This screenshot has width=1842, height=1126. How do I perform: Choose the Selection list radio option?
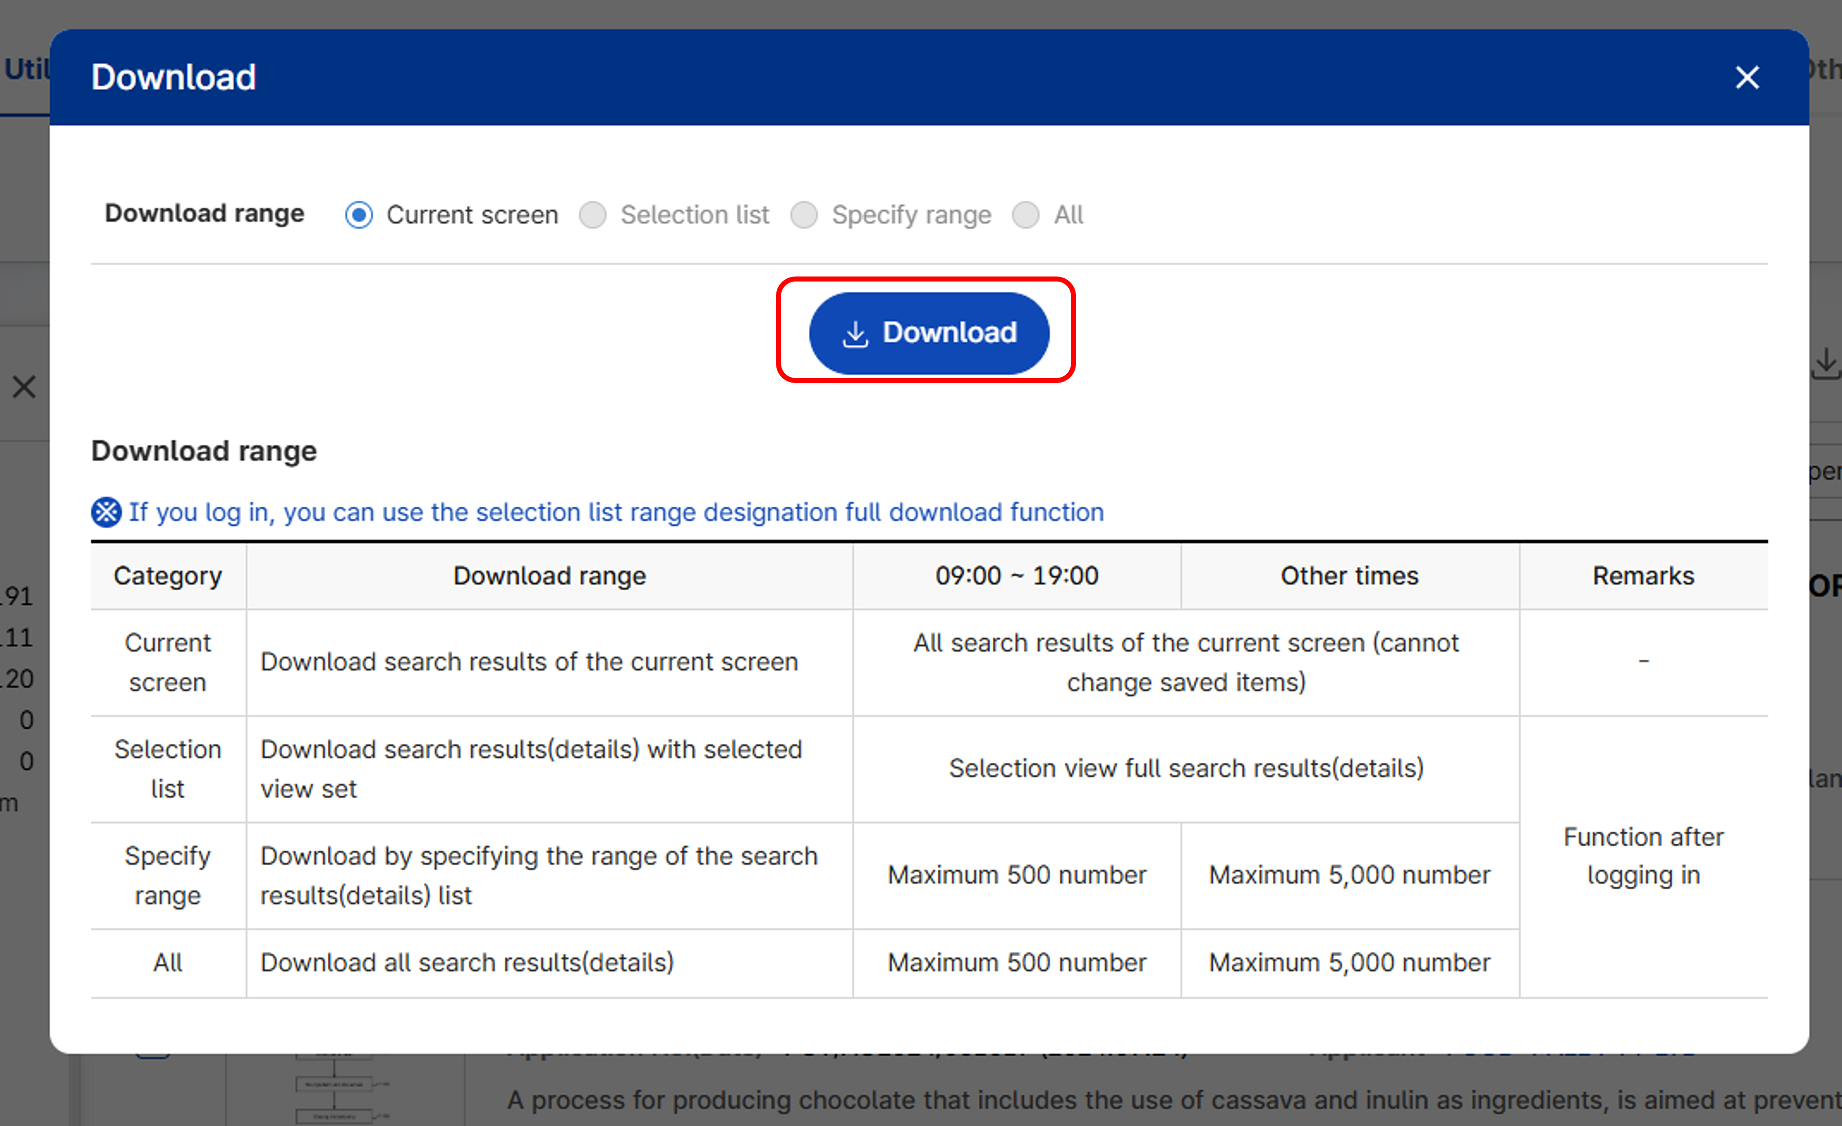593,215
